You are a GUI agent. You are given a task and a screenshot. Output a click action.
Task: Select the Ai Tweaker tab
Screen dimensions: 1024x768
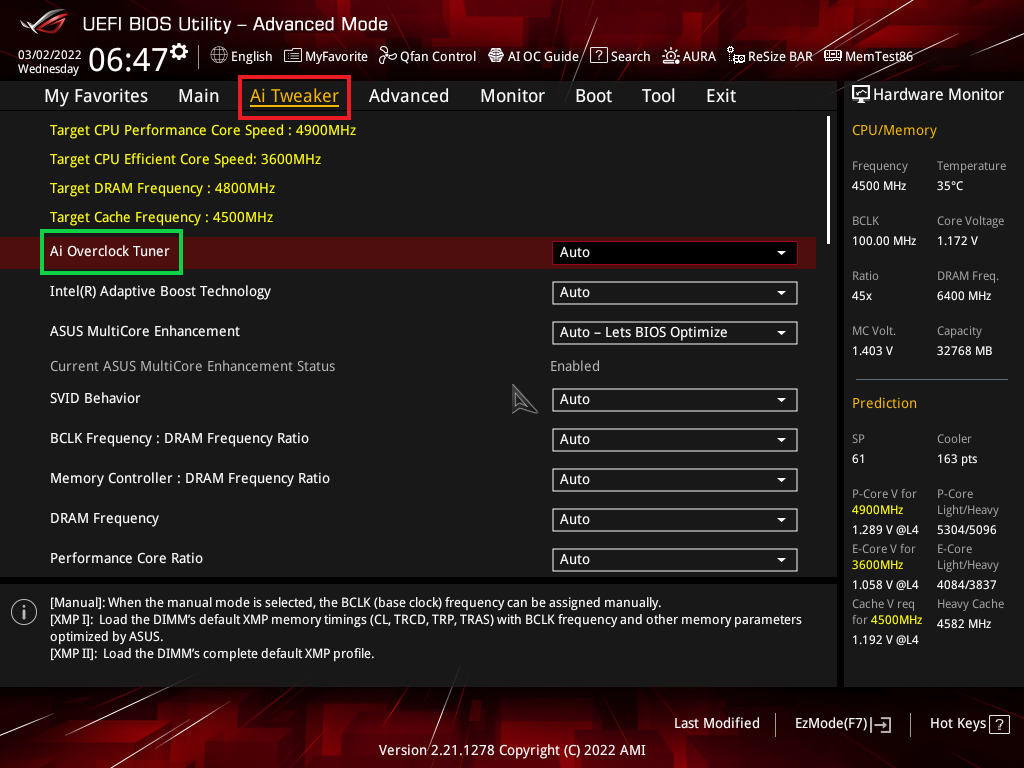(x=294, y=96)
